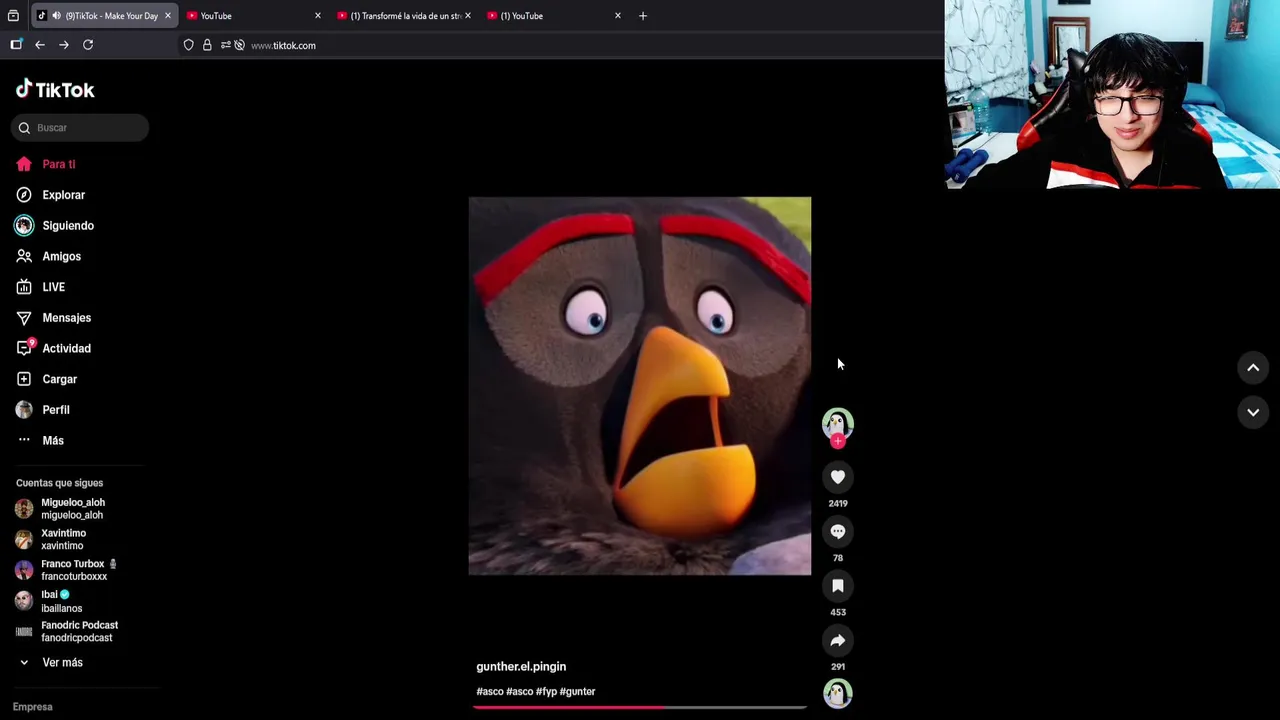The width and height of the screenshot is (1280, 720).
Task: Click the Cargar upload option
Action: click(x=46, y=379)
